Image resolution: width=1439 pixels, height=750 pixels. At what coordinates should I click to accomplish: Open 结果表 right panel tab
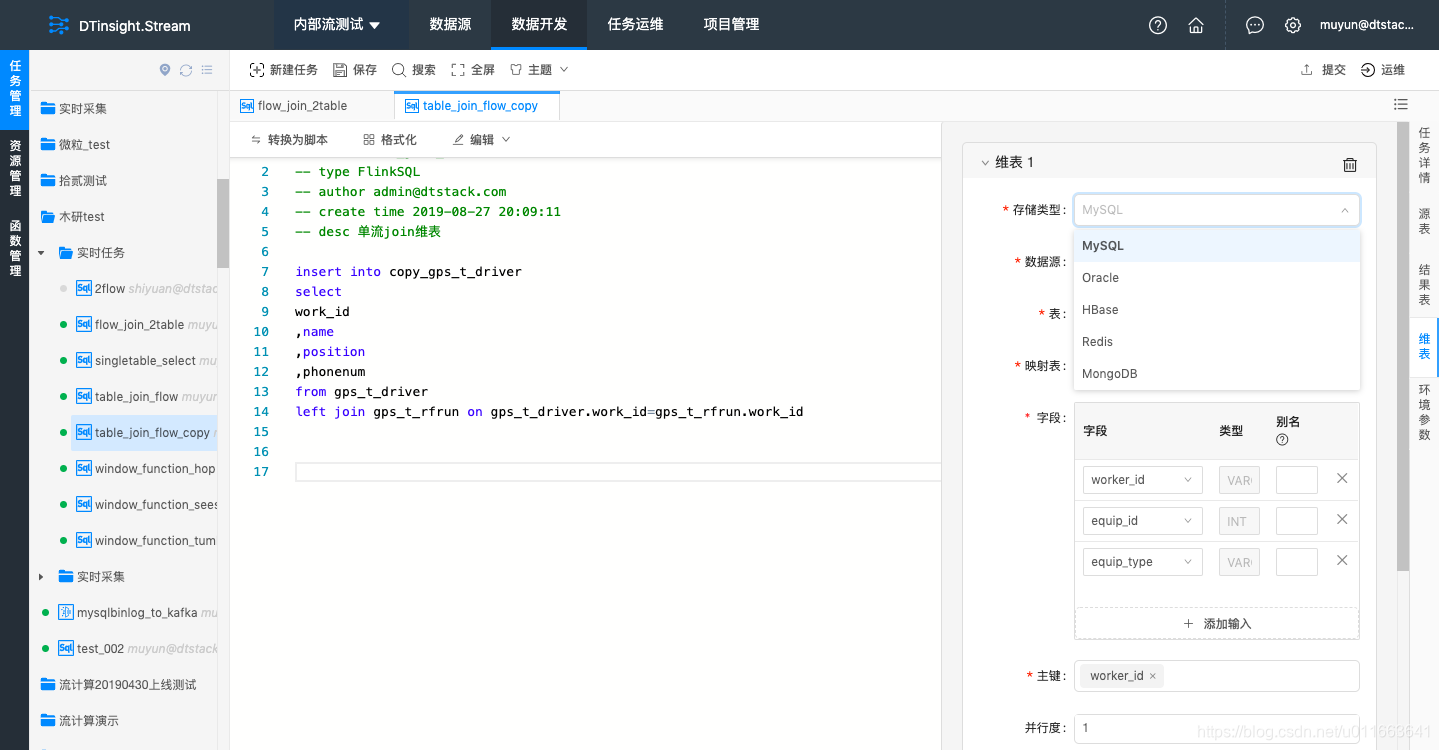(1424, 285)
